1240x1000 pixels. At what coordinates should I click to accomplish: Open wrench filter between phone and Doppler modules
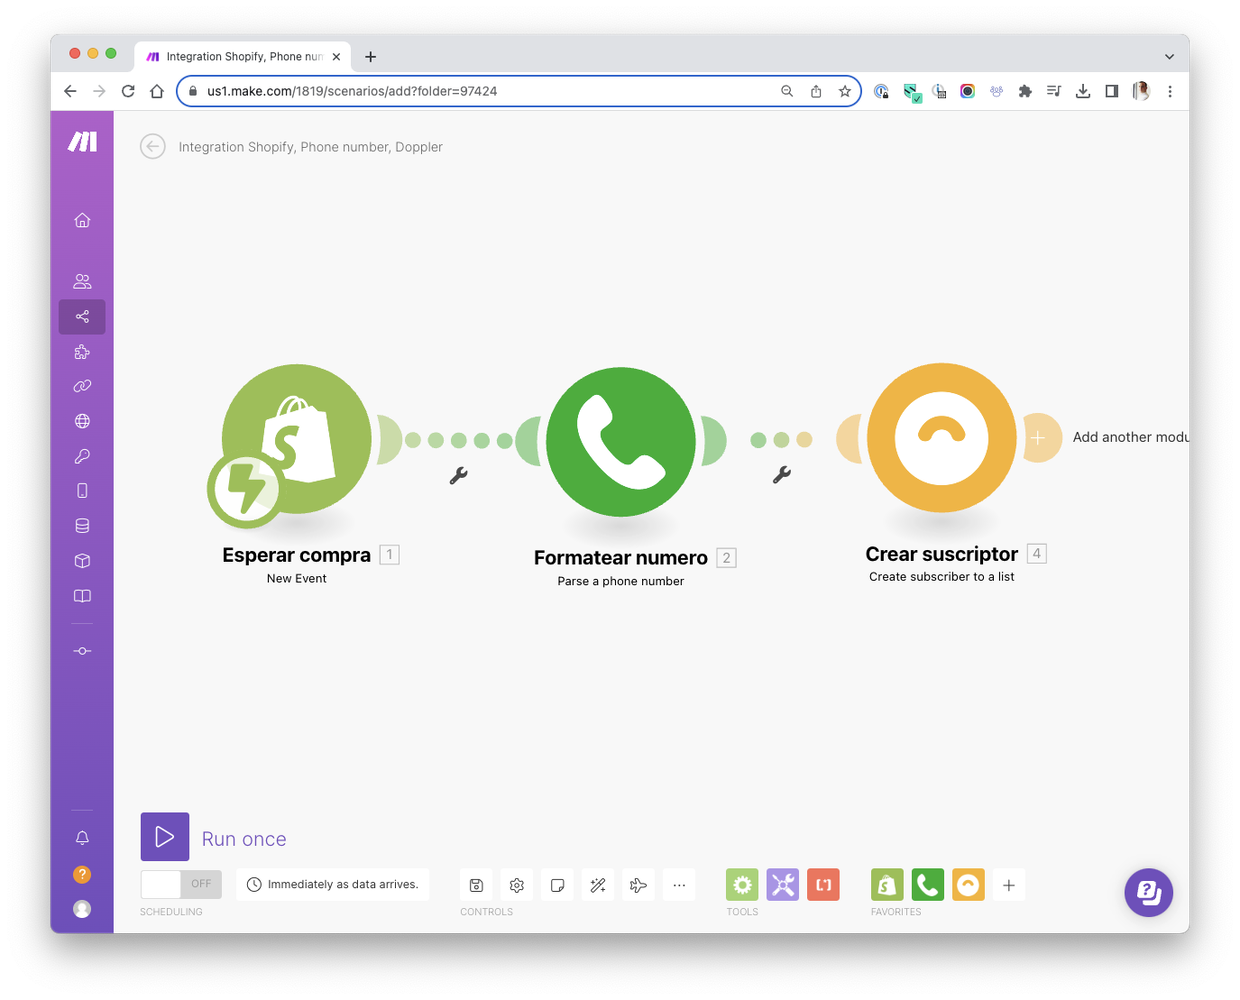782,475
